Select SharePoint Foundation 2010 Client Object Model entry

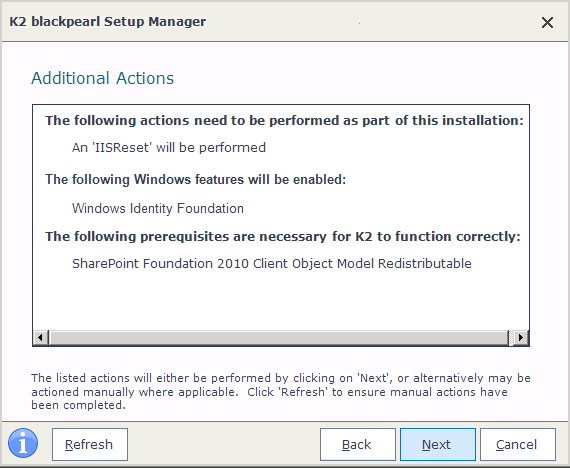pos(272,263)
